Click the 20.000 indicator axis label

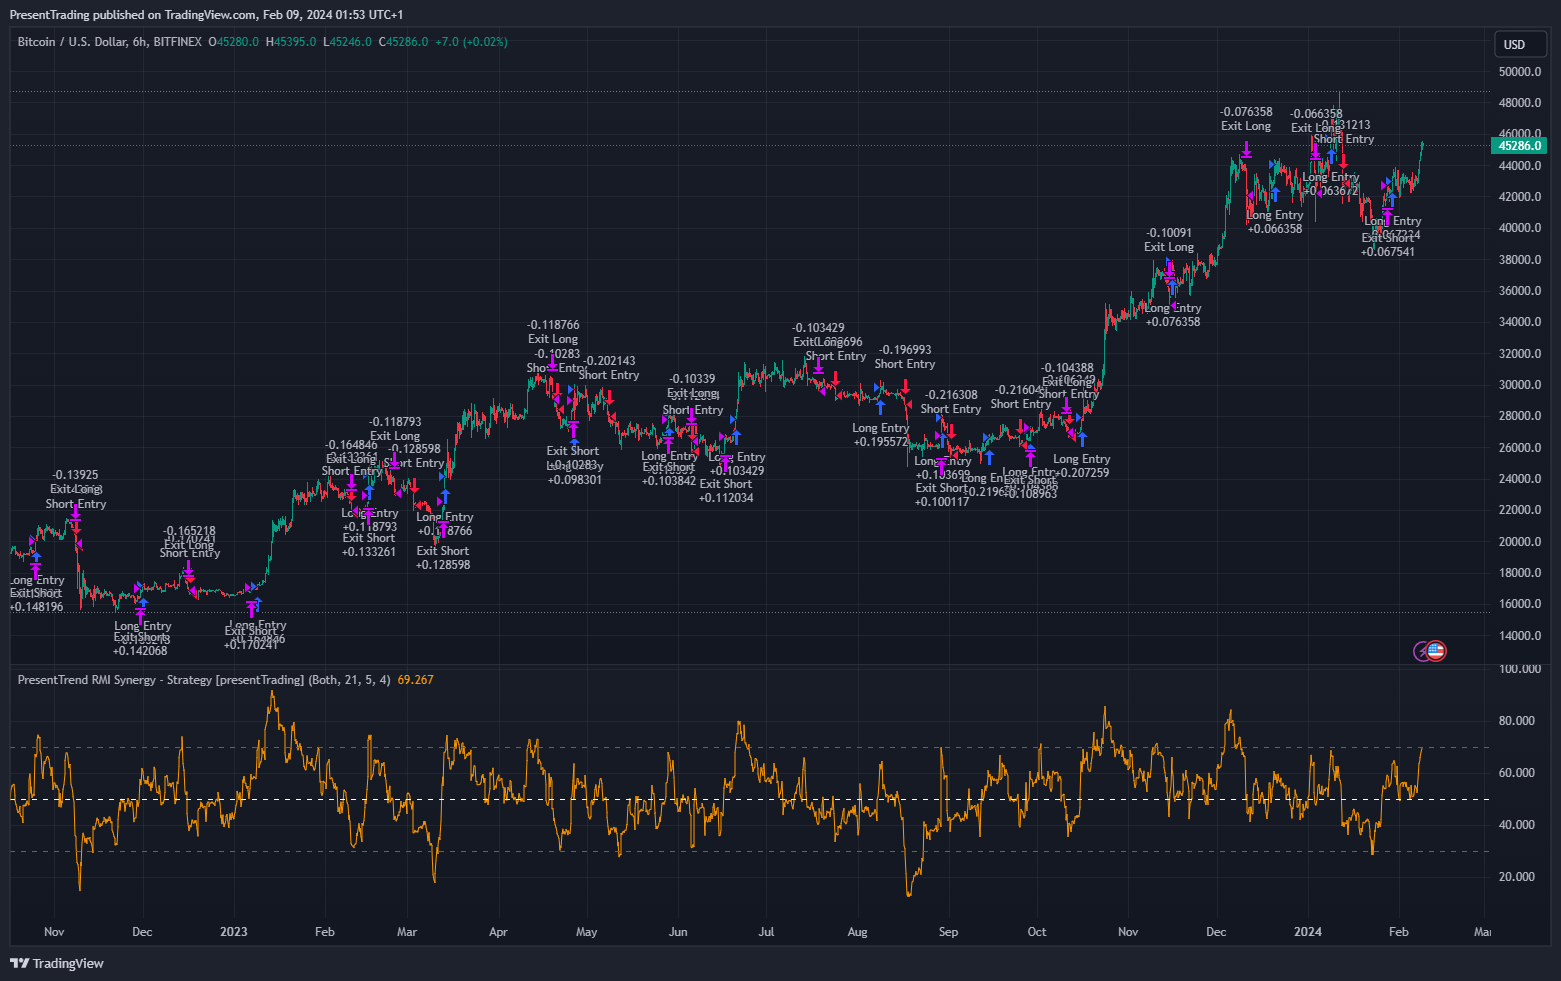[x=1516, y=877]
